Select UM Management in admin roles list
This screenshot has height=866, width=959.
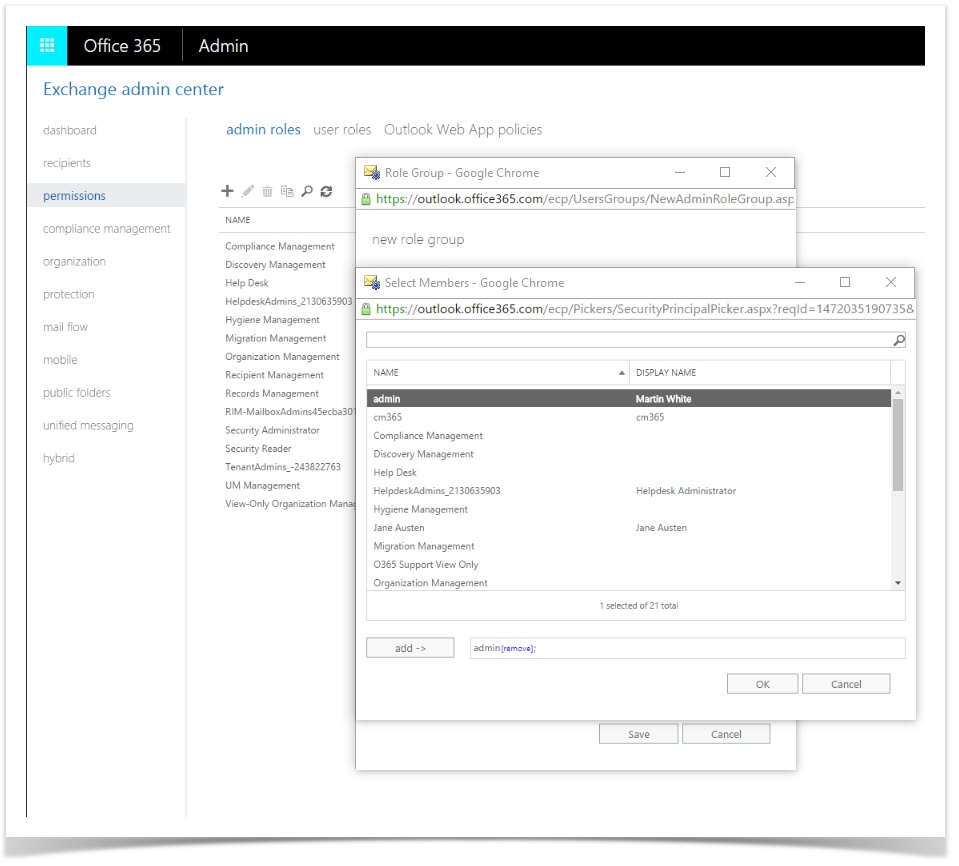point(263,486)
